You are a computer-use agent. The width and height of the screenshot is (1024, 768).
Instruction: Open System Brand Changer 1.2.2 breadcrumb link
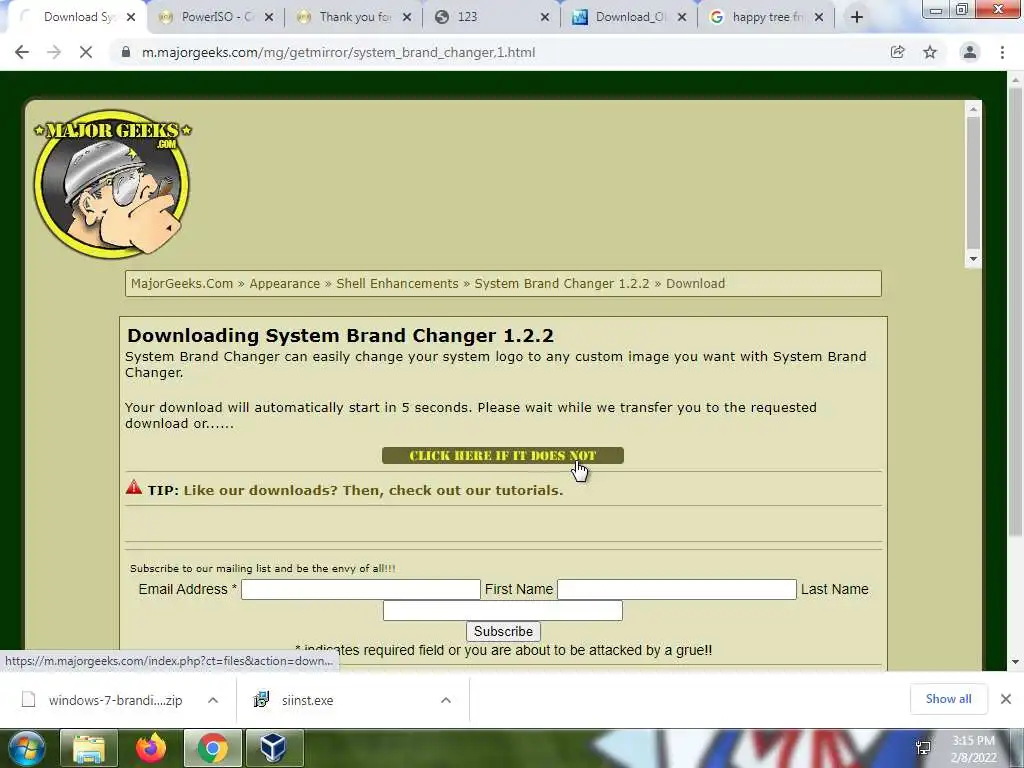click(562, 283)
